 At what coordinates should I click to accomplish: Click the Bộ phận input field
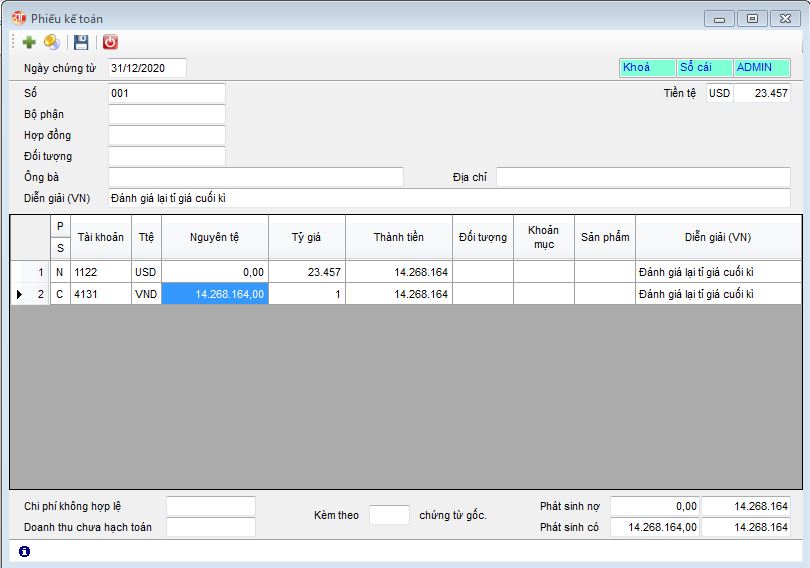point(167,114)
